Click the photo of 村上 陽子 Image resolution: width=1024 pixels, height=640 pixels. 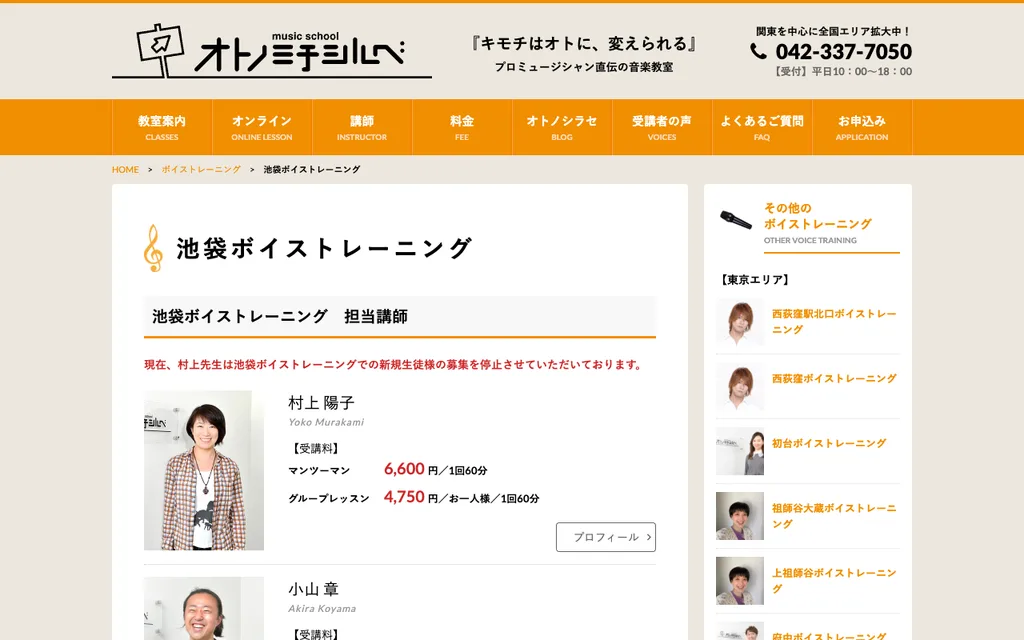[x=204, y=470]
